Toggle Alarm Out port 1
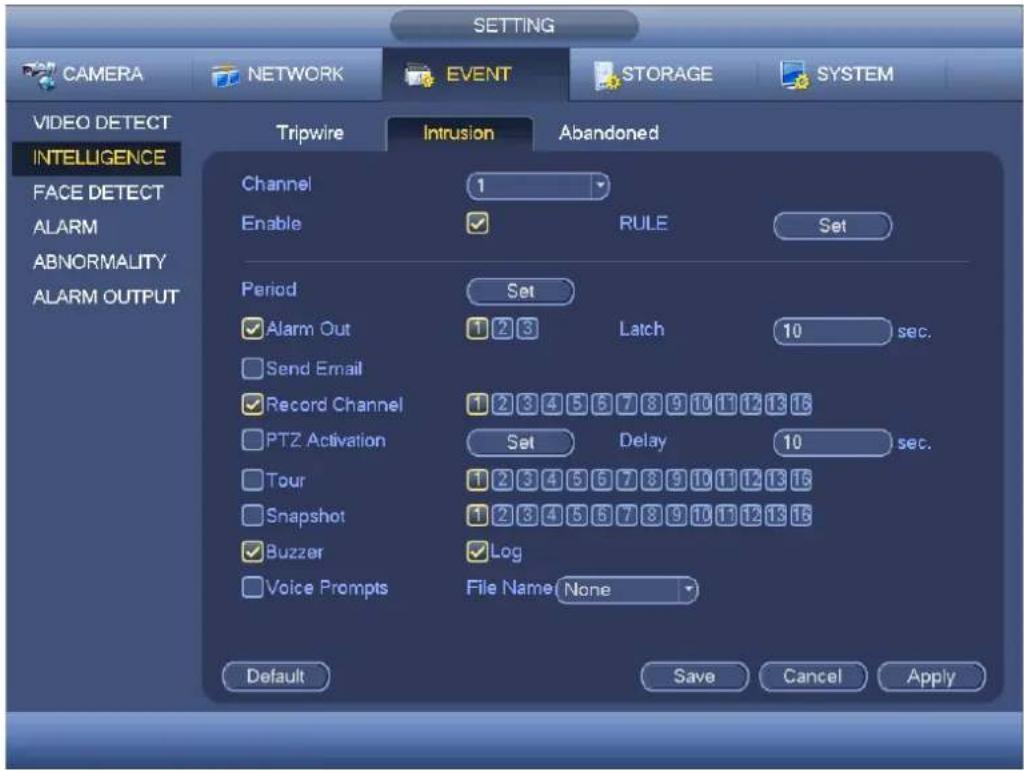This screenshot has width=1024, height=770. tap(477, 329)
